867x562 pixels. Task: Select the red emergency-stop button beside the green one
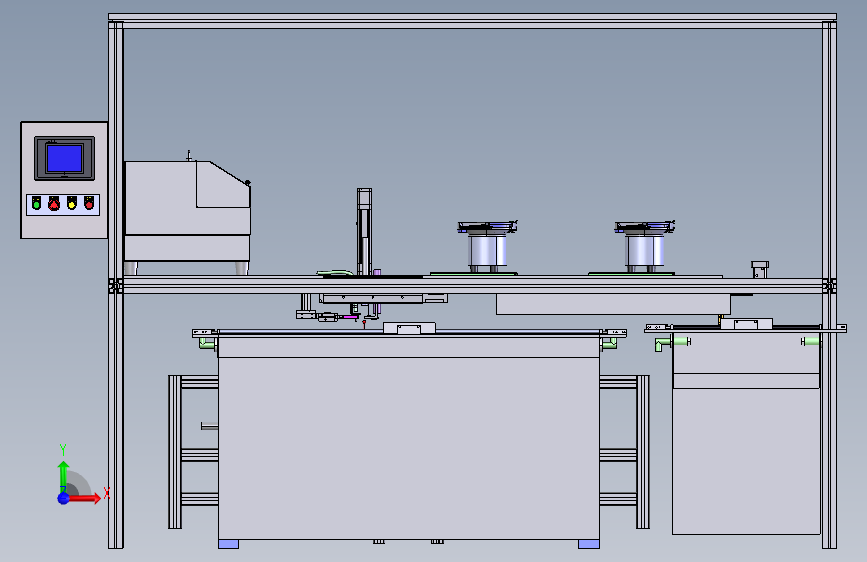point(54,204)
